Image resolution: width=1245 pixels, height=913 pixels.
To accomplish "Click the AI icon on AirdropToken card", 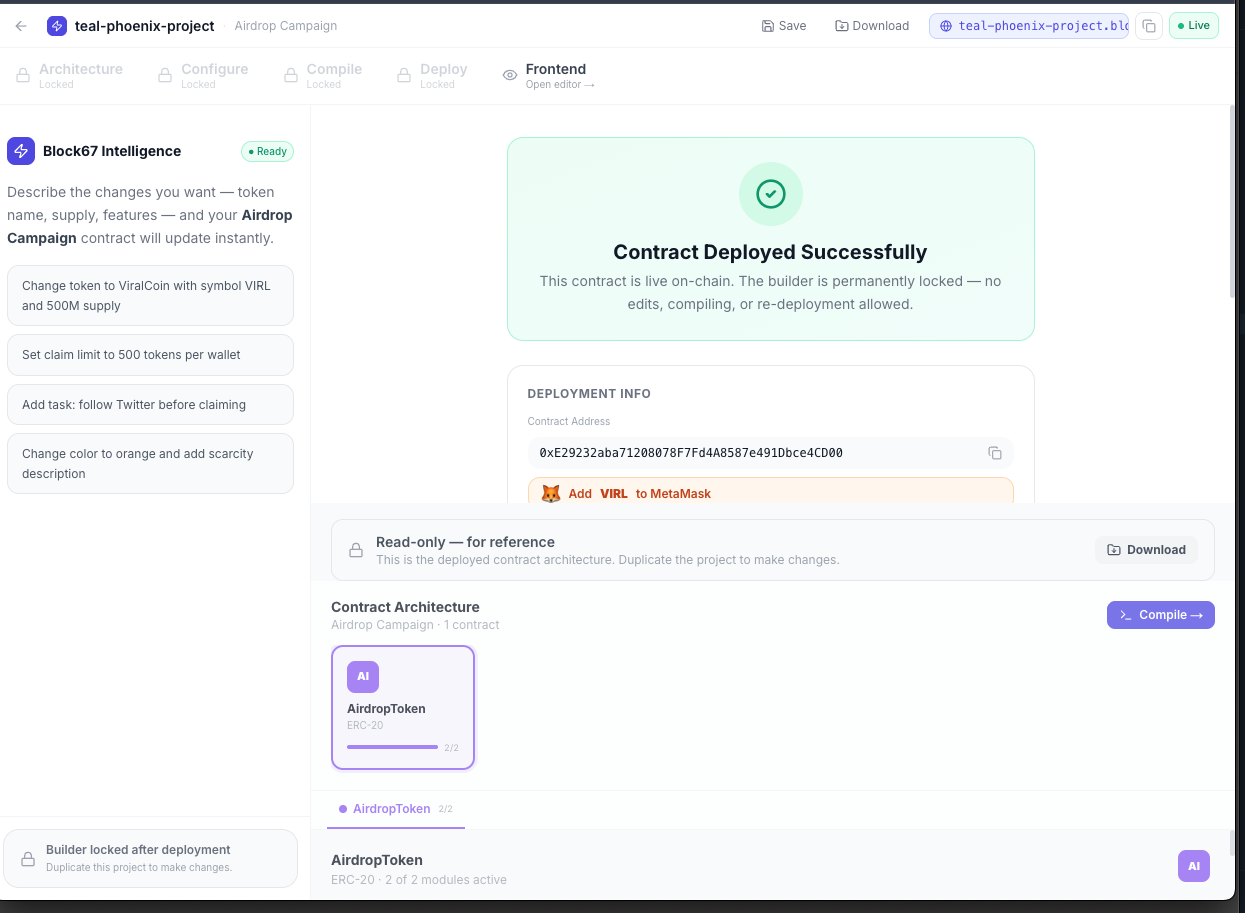I will pos(363,677).
